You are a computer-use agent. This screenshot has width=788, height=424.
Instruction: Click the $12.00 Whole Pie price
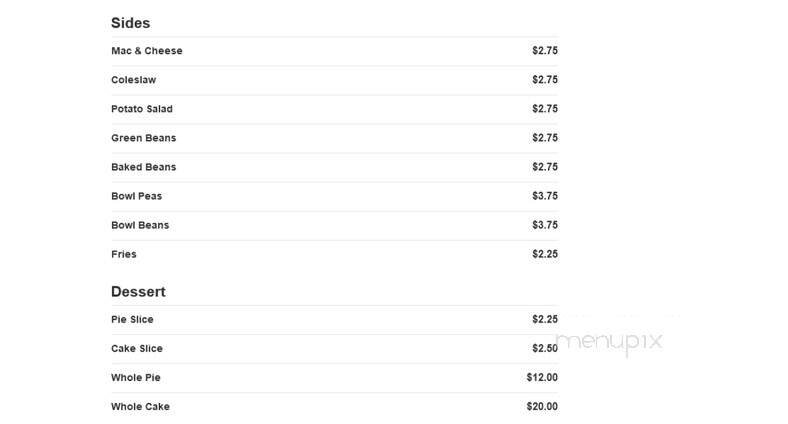pos(542,378)
